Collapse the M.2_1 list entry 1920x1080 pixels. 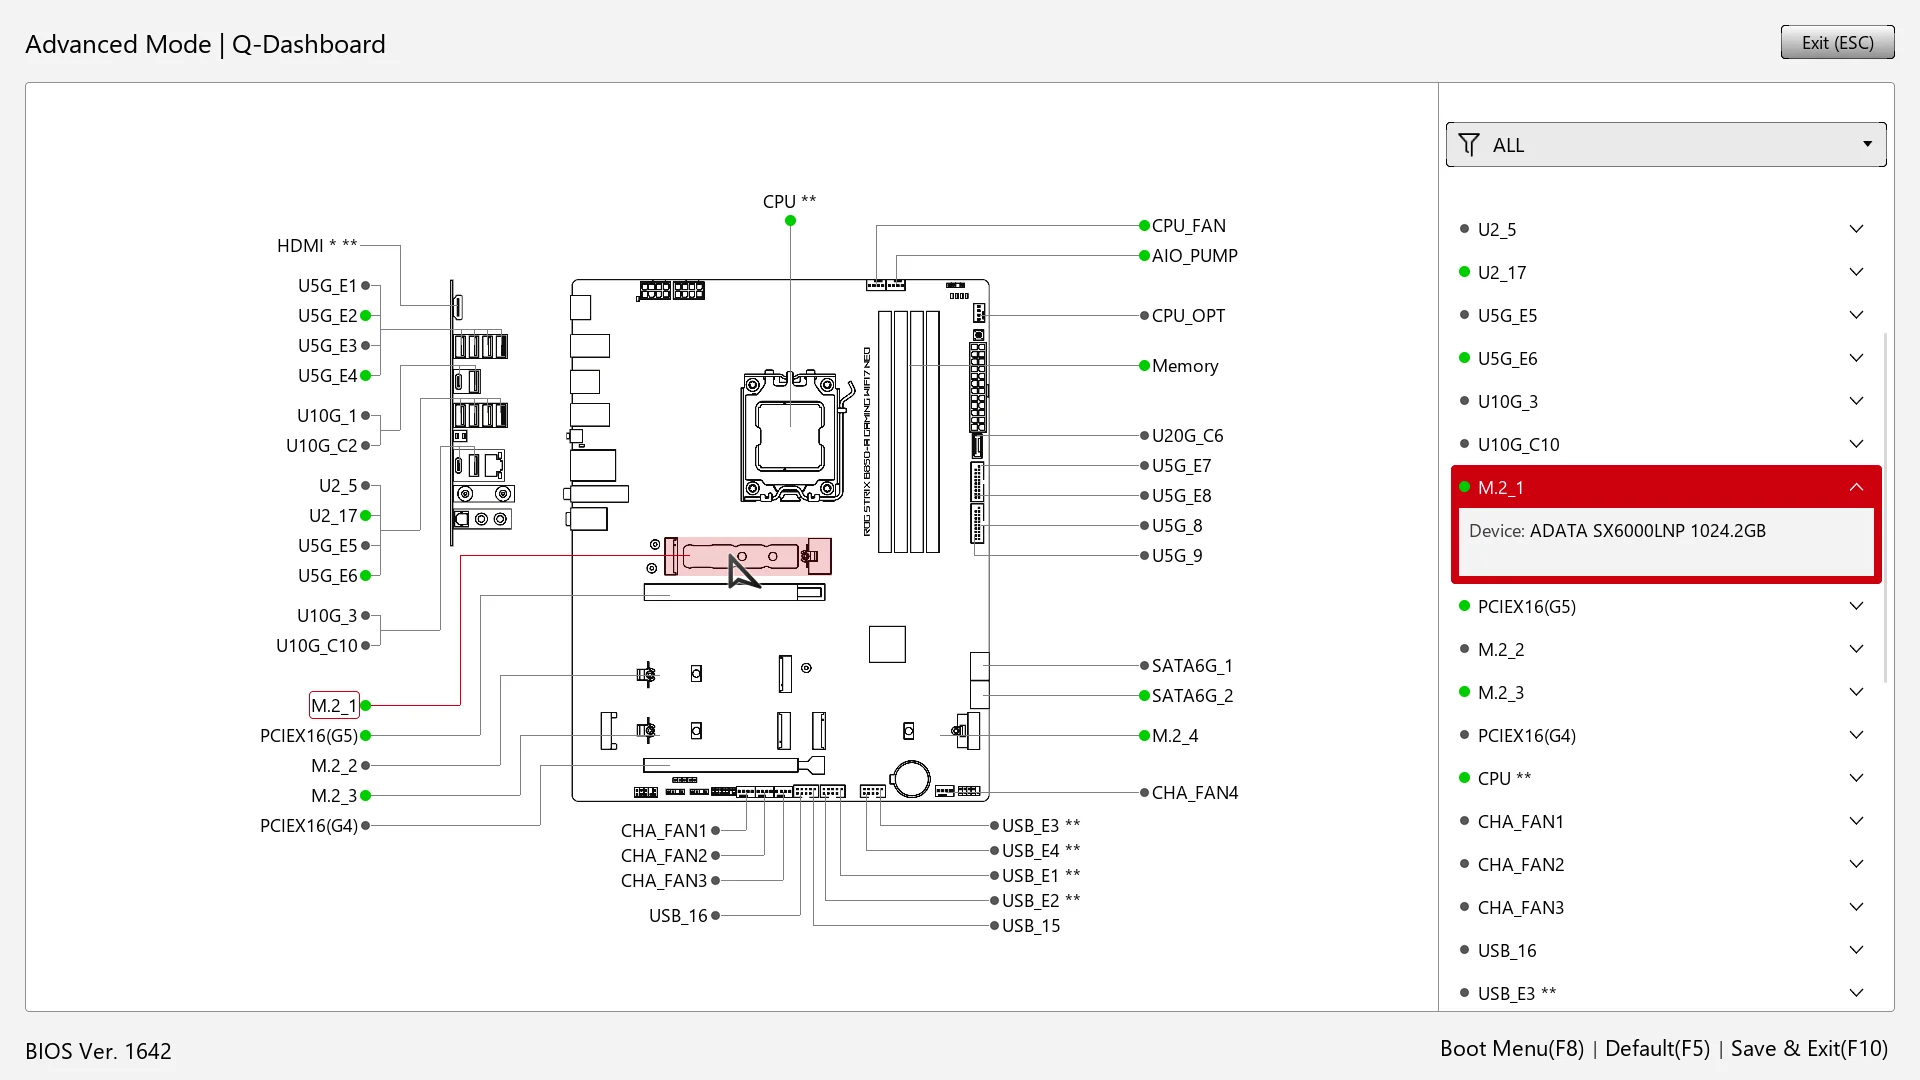point(1856,487)
